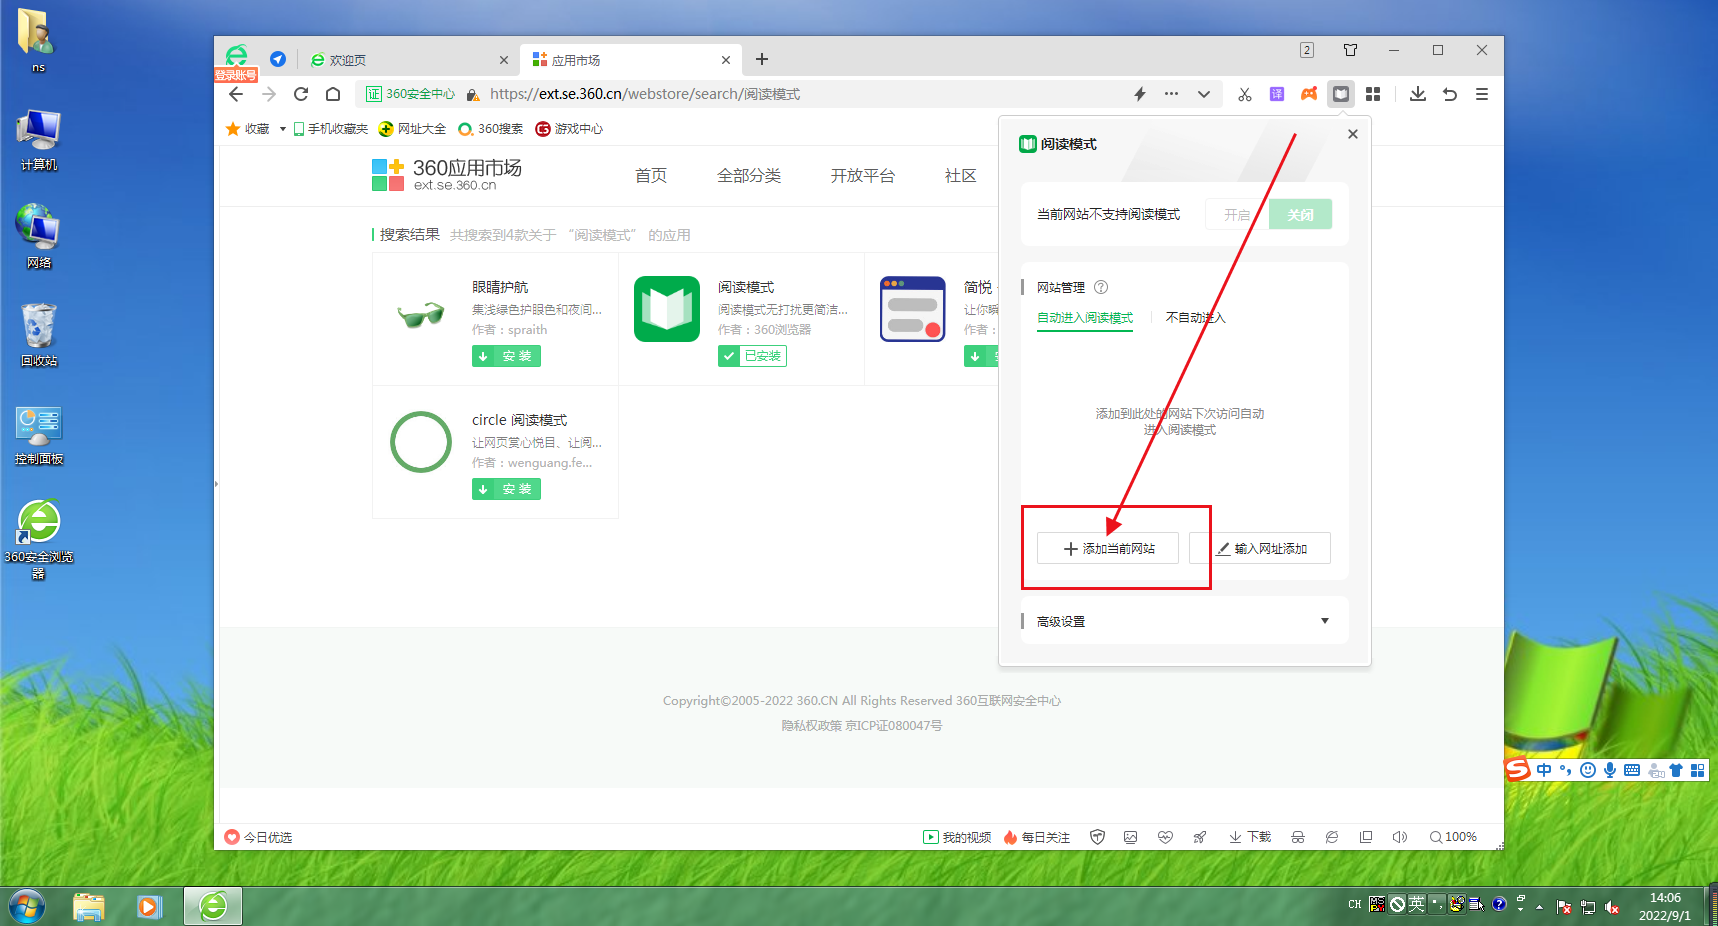1718x926 pixels.
Task: Switch to 自动进入阅读模式 tab
Action: (1085, 318)
